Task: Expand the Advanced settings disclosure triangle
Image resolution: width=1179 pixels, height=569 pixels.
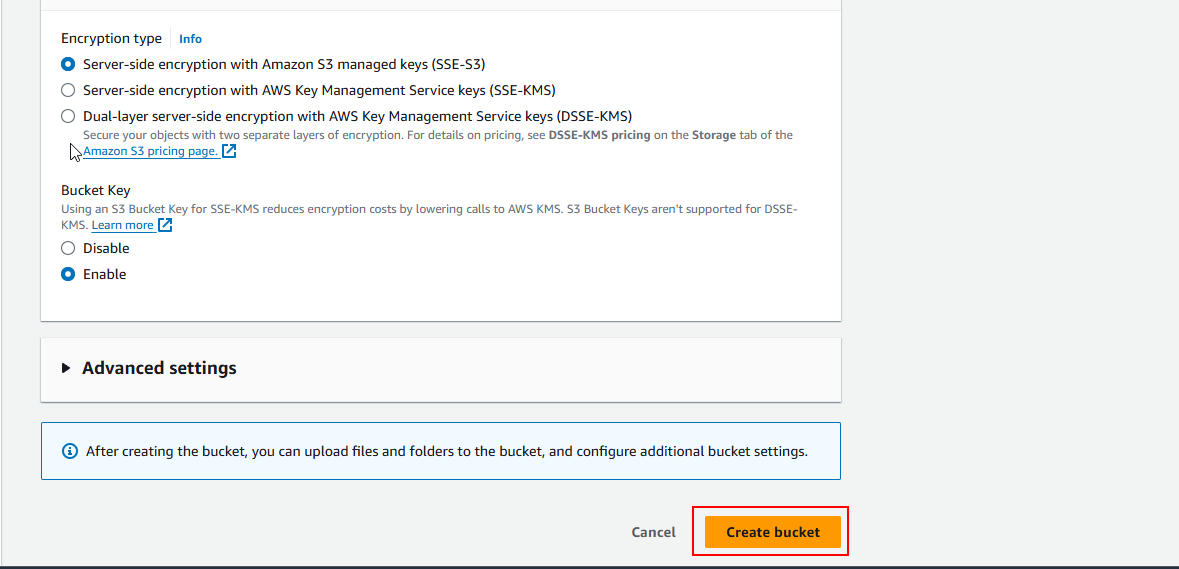Action: coord(66,368)
